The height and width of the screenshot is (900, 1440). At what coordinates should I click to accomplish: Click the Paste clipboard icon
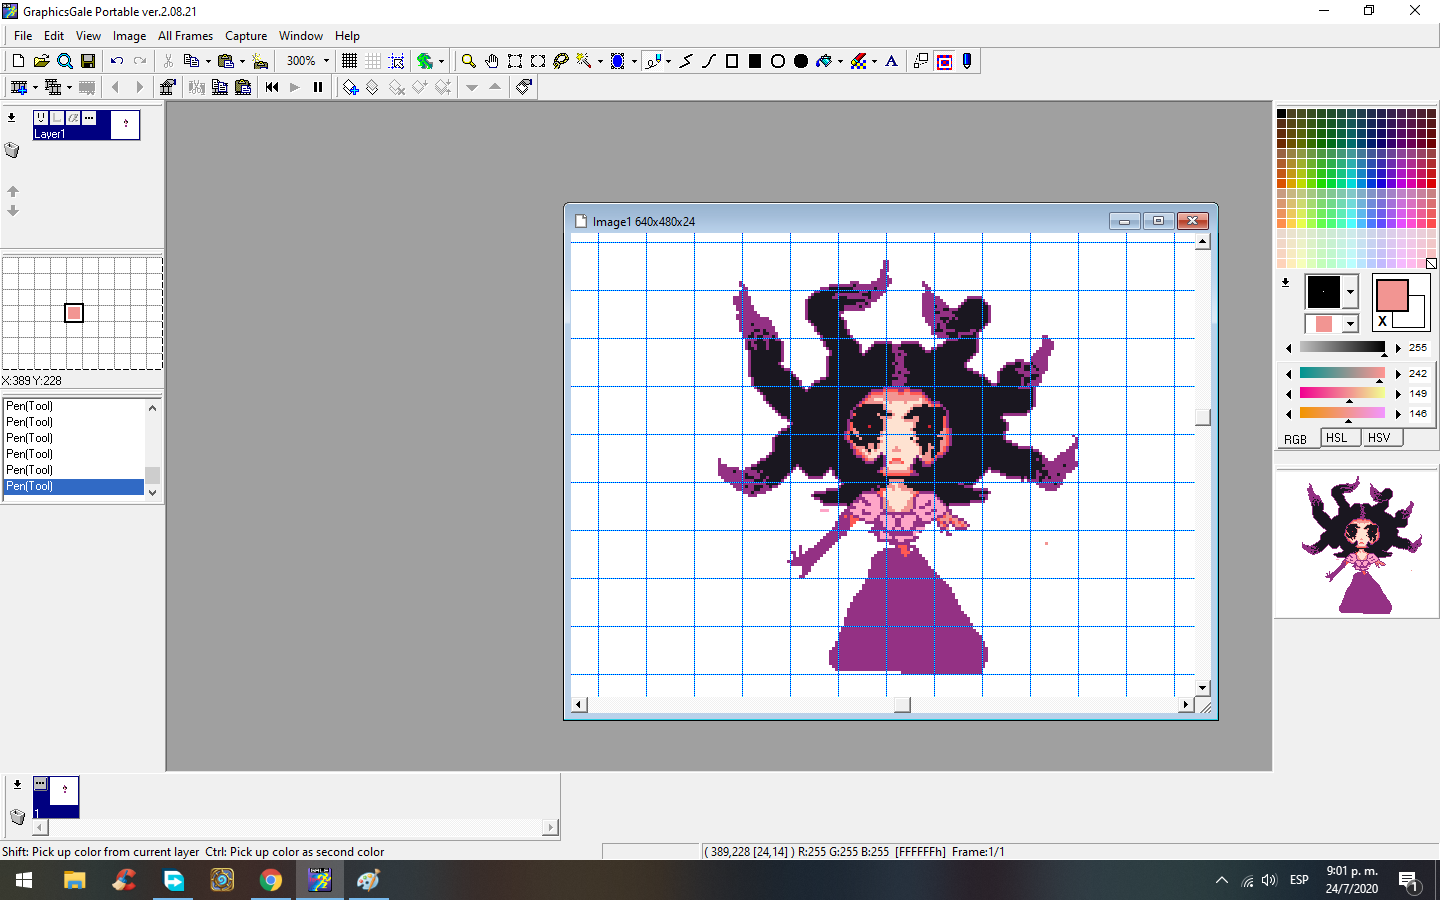tap(225, 61)
